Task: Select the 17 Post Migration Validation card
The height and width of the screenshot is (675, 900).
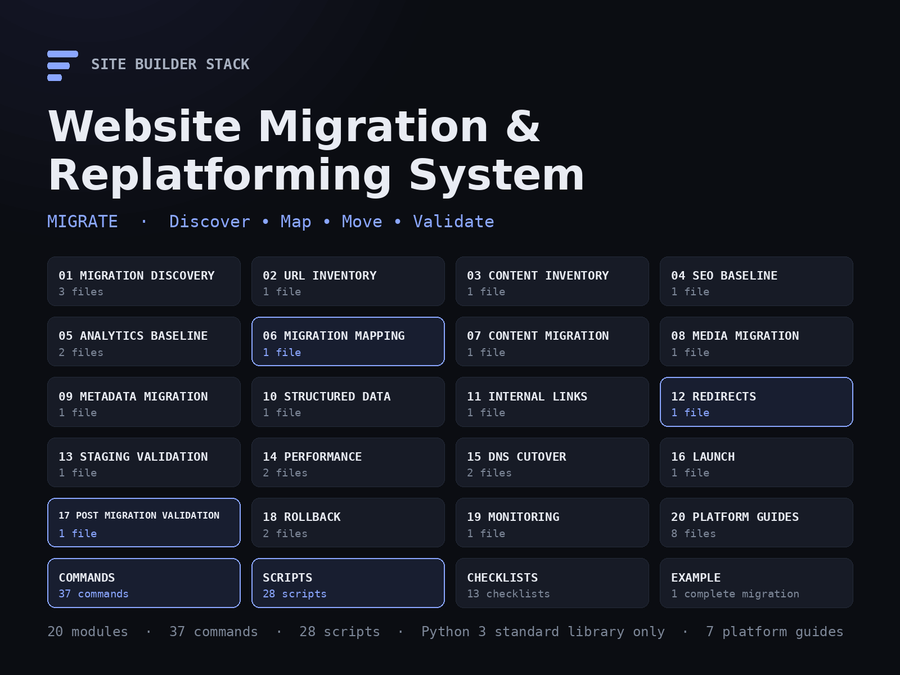Action: pyautogui.click(x=143, y=522)
